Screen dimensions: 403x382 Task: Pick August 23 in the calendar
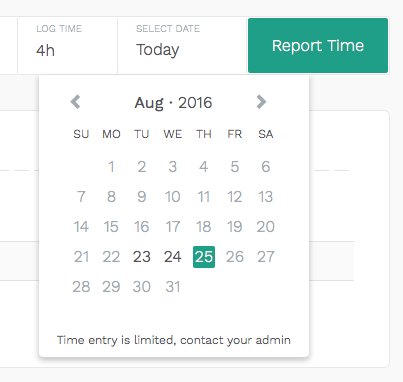142,257
